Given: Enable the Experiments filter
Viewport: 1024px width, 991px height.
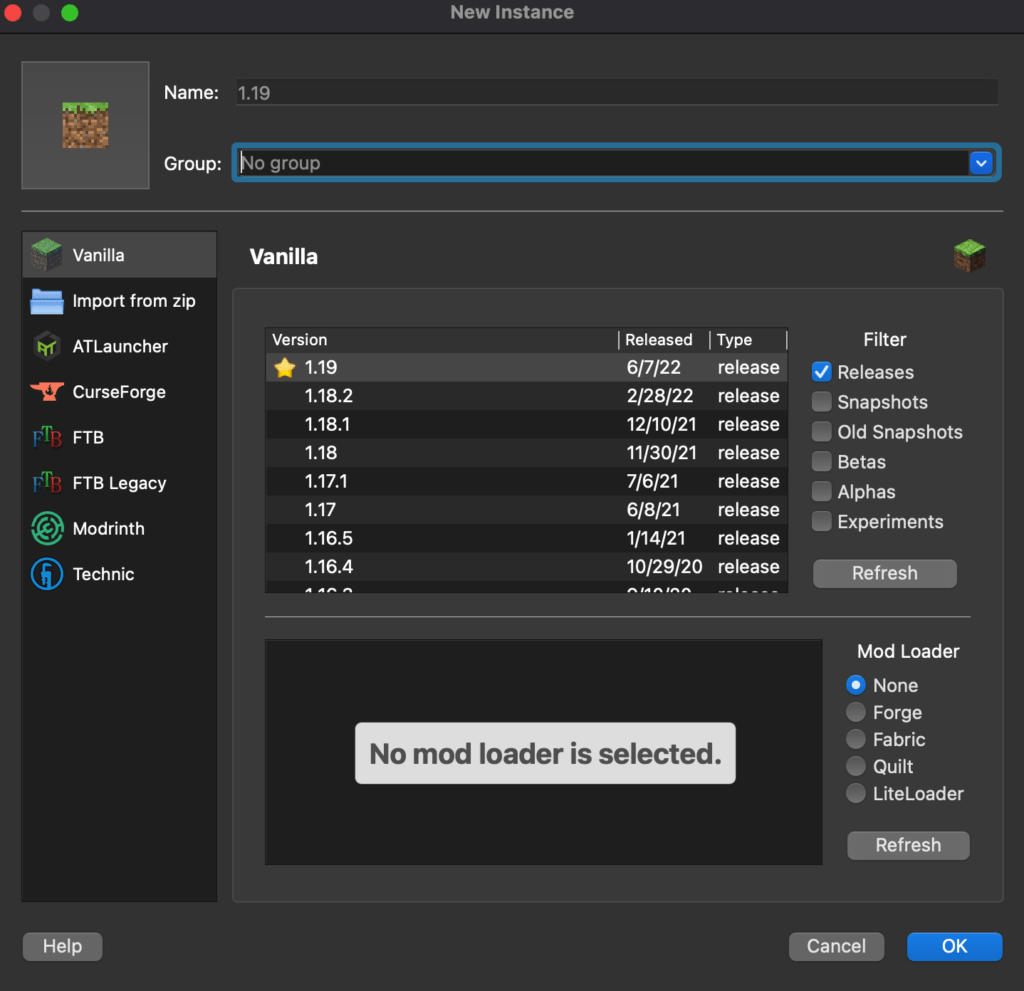Looking at the screenshot, I should (x=822, y=522).
